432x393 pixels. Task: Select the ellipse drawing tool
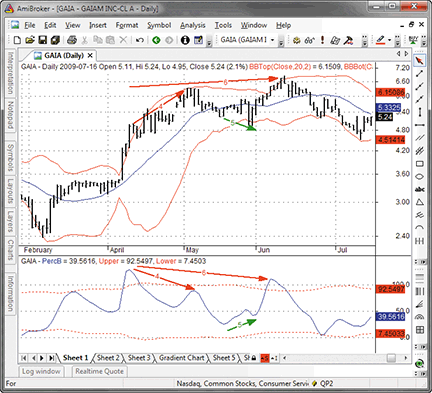click(x=420, y=177)
